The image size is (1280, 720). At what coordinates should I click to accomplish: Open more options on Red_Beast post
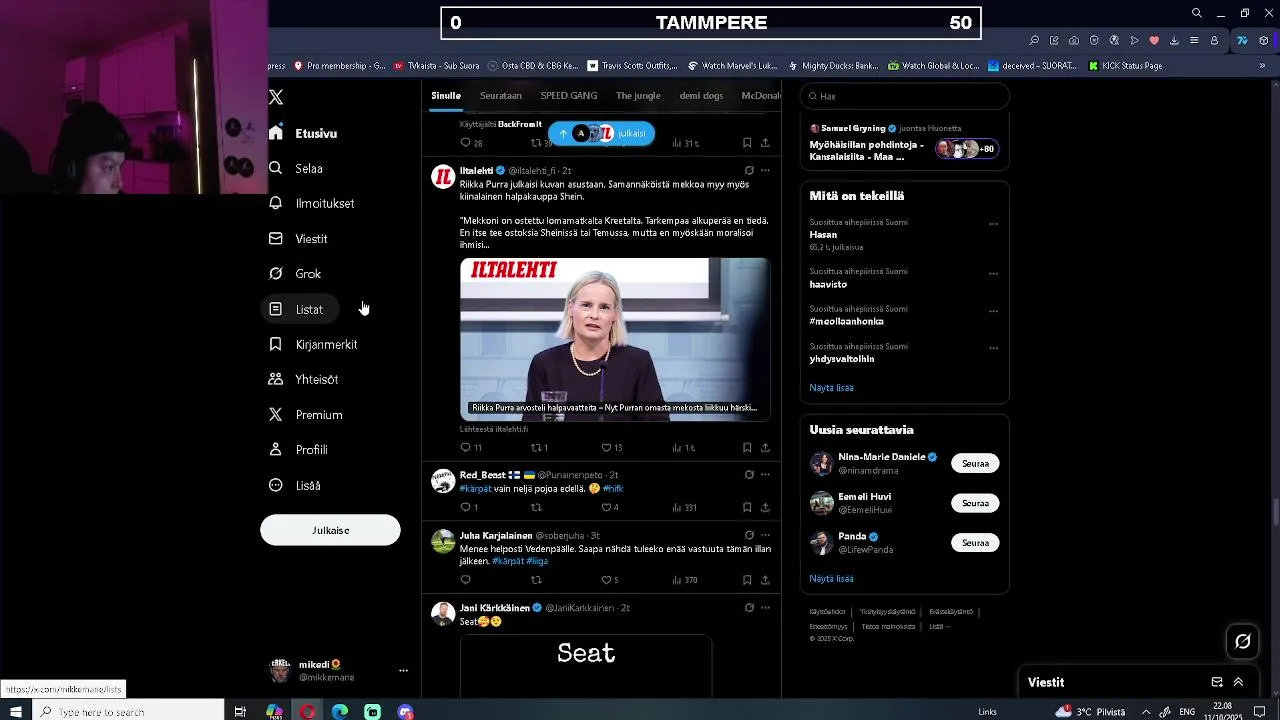[765, 475]
